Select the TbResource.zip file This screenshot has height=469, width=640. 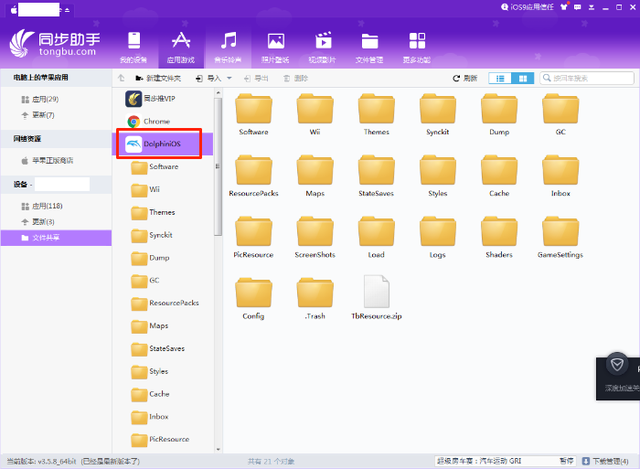pyautogui.click(x=376, y=298)
